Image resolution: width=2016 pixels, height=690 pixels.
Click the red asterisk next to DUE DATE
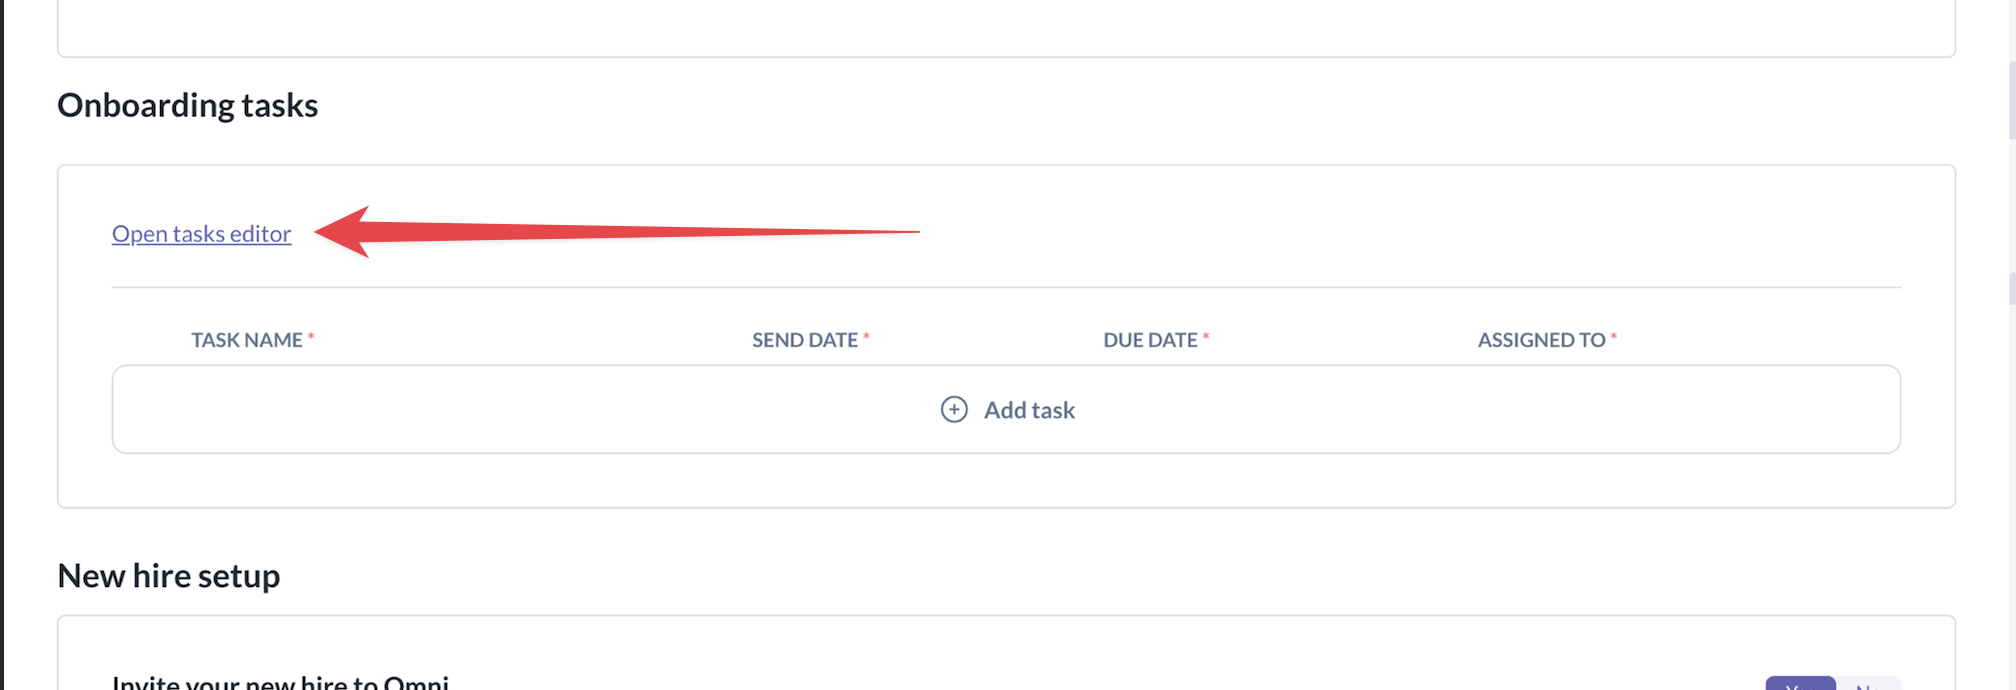pyautogui.click(x=1206, y=337)
